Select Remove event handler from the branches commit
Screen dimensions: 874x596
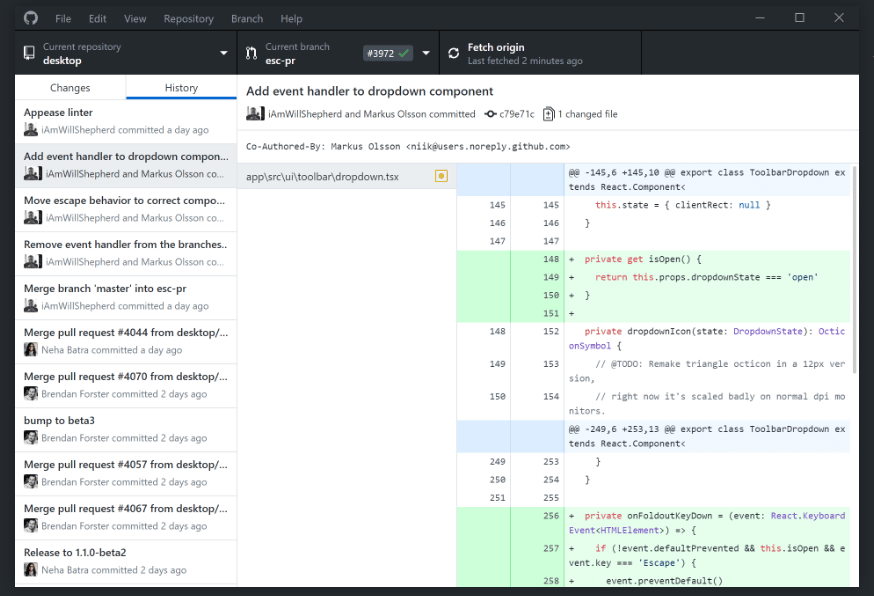click(126, 254)
